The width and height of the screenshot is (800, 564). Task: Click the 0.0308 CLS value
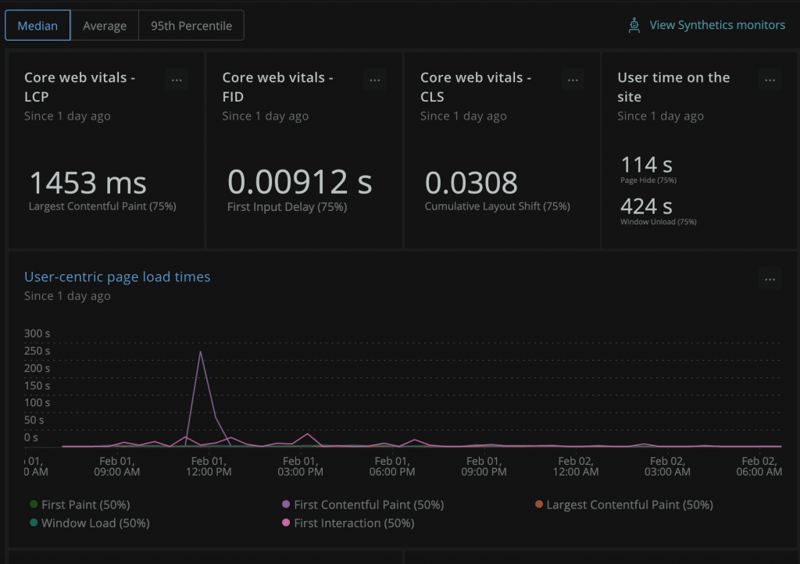pos(471,183)
